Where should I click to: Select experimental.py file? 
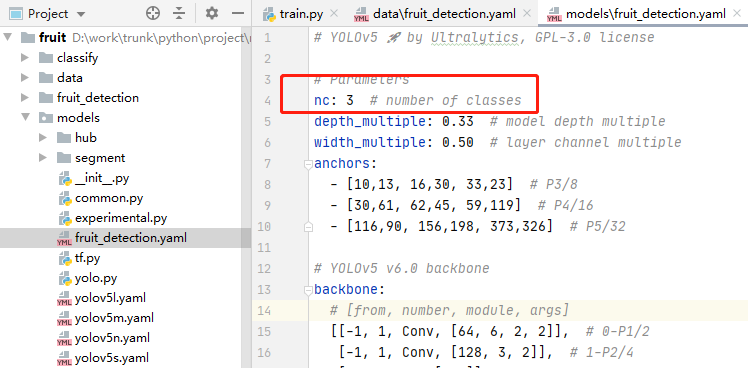pos(121,218)
